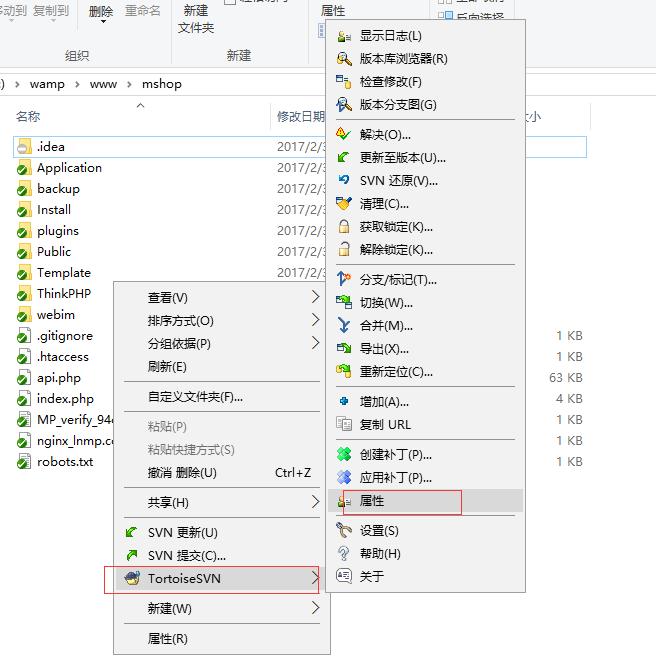Image resolution: width=656 pixels, height=663 pixels.
Task: Click the 属性 ribbon button
Action: pos(333,11)
